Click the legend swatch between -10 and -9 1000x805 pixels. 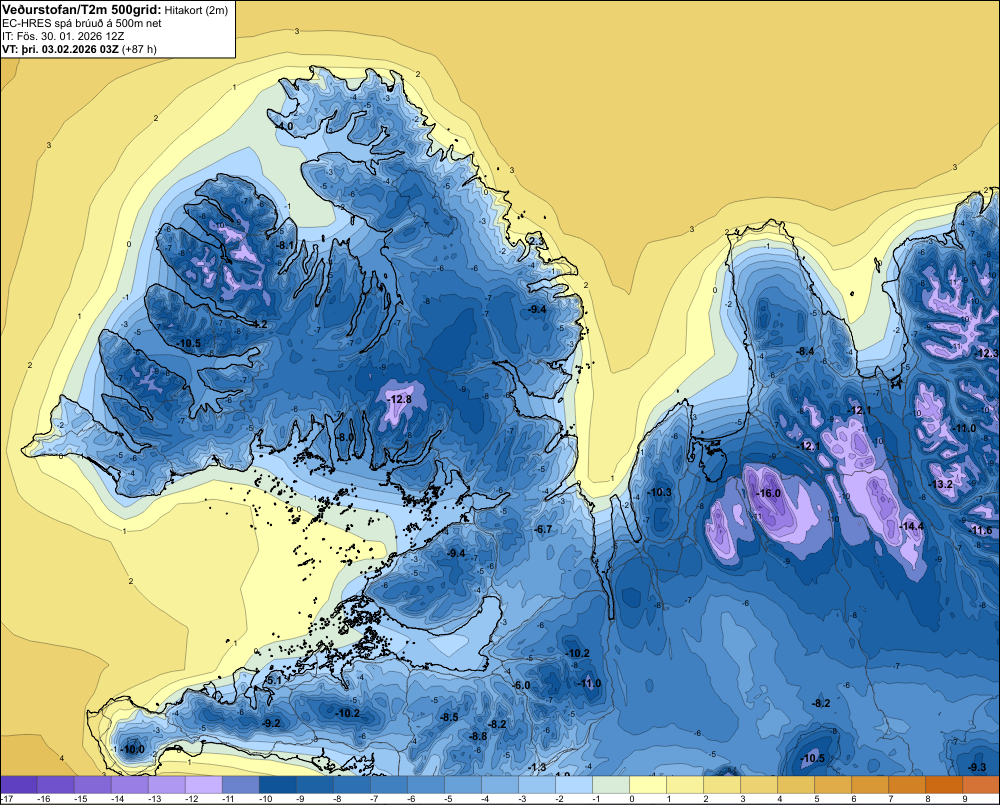[x=278, y=784]
